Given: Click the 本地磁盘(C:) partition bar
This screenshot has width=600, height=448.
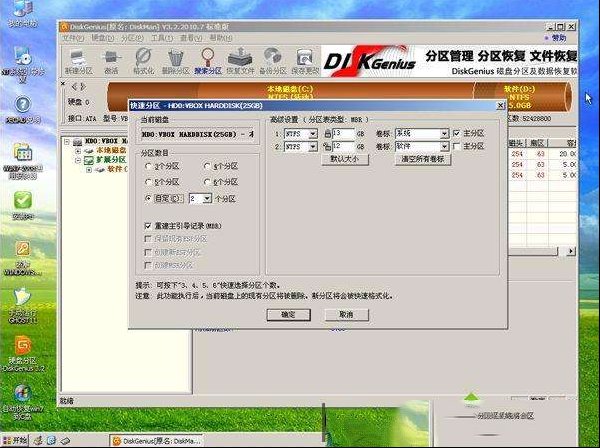Looking at the screenshot, I should (290, 93).
